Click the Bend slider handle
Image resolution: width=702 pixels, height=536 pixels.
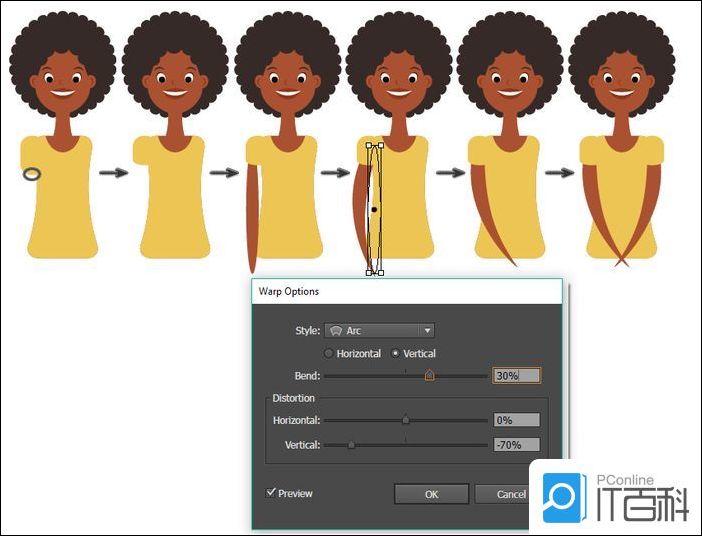click(x=429, y=375)
